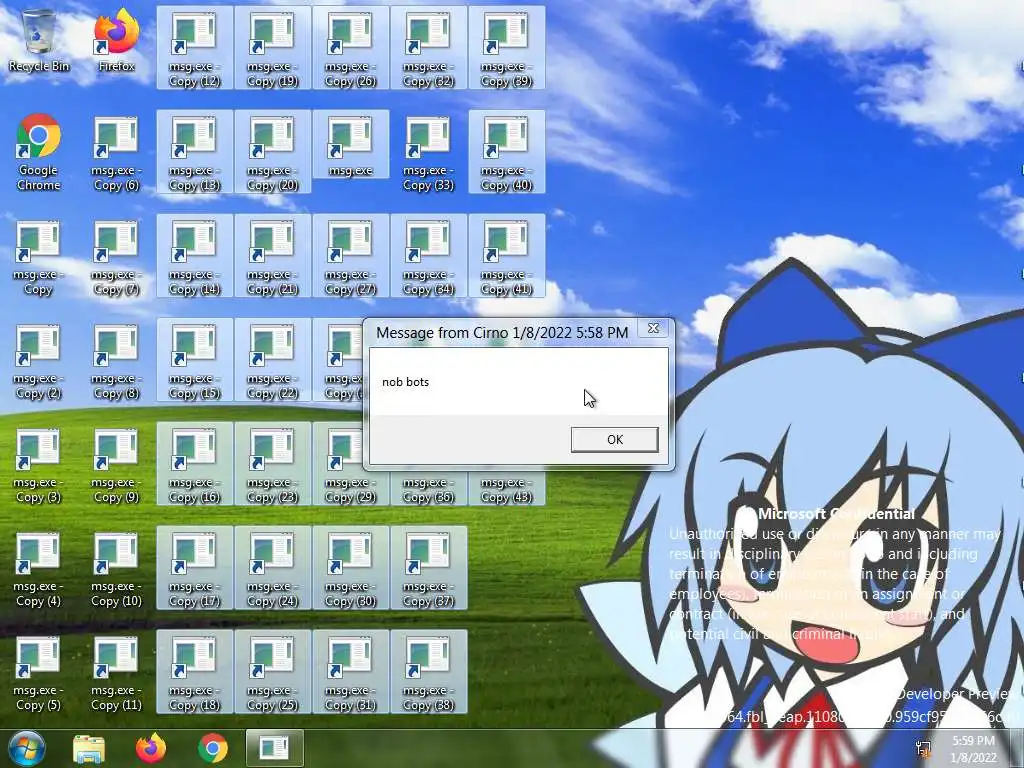
Task: Select msg.exe - Copy (2) icon
Action: [x=39, y=360]
